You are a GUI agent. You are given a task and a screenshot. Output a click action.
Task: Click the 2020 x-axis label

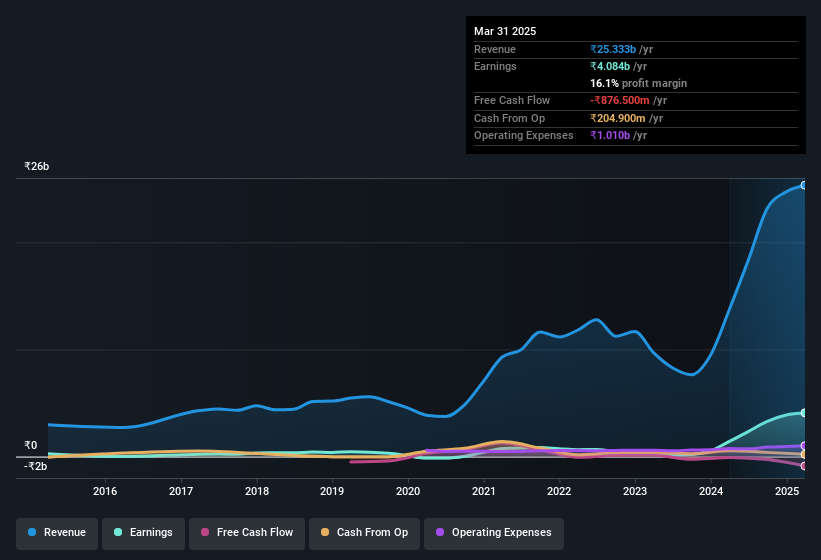pos(408,491)
